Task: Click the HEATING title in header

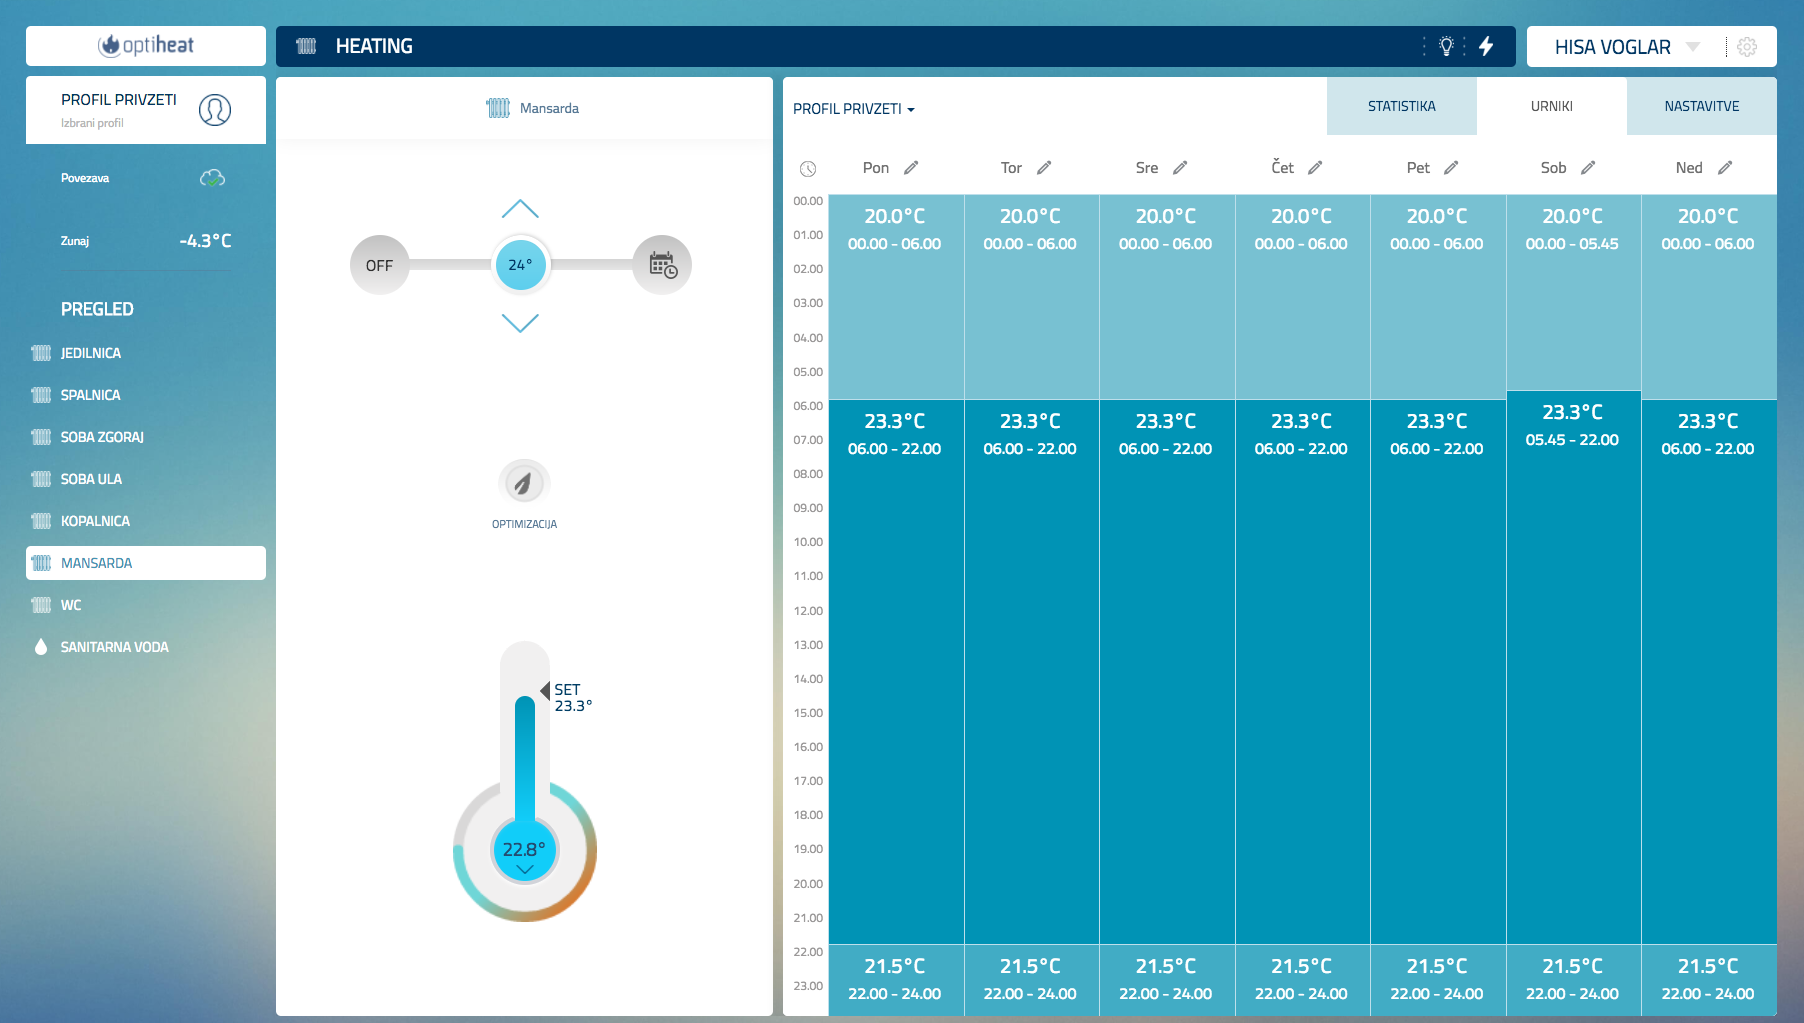Action: tap(374, 46)
